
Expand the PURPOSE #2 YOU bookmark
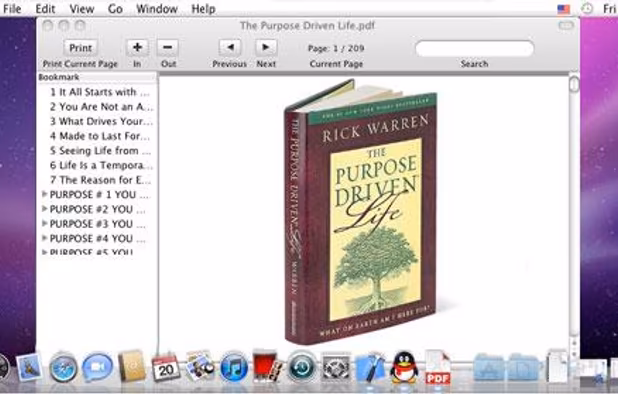click(45, 208)
